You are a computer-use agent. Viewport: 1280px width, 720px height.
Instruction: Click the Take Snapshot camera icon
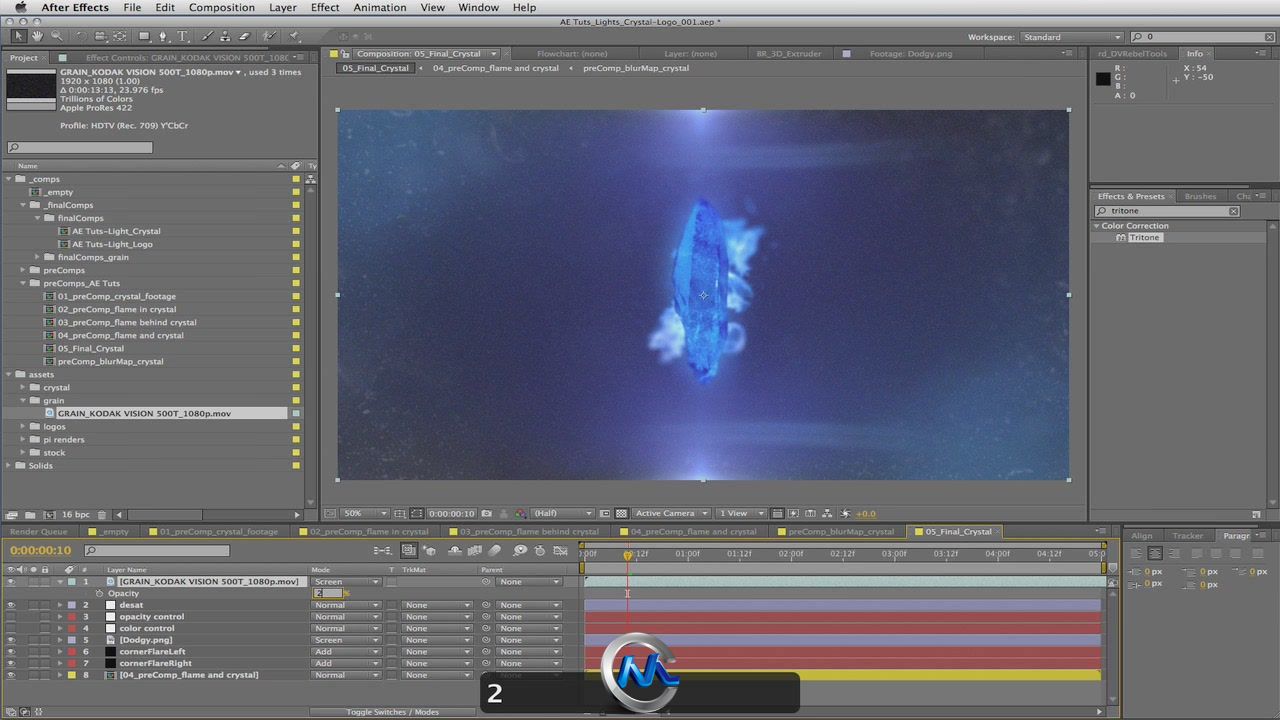(487, 513)
